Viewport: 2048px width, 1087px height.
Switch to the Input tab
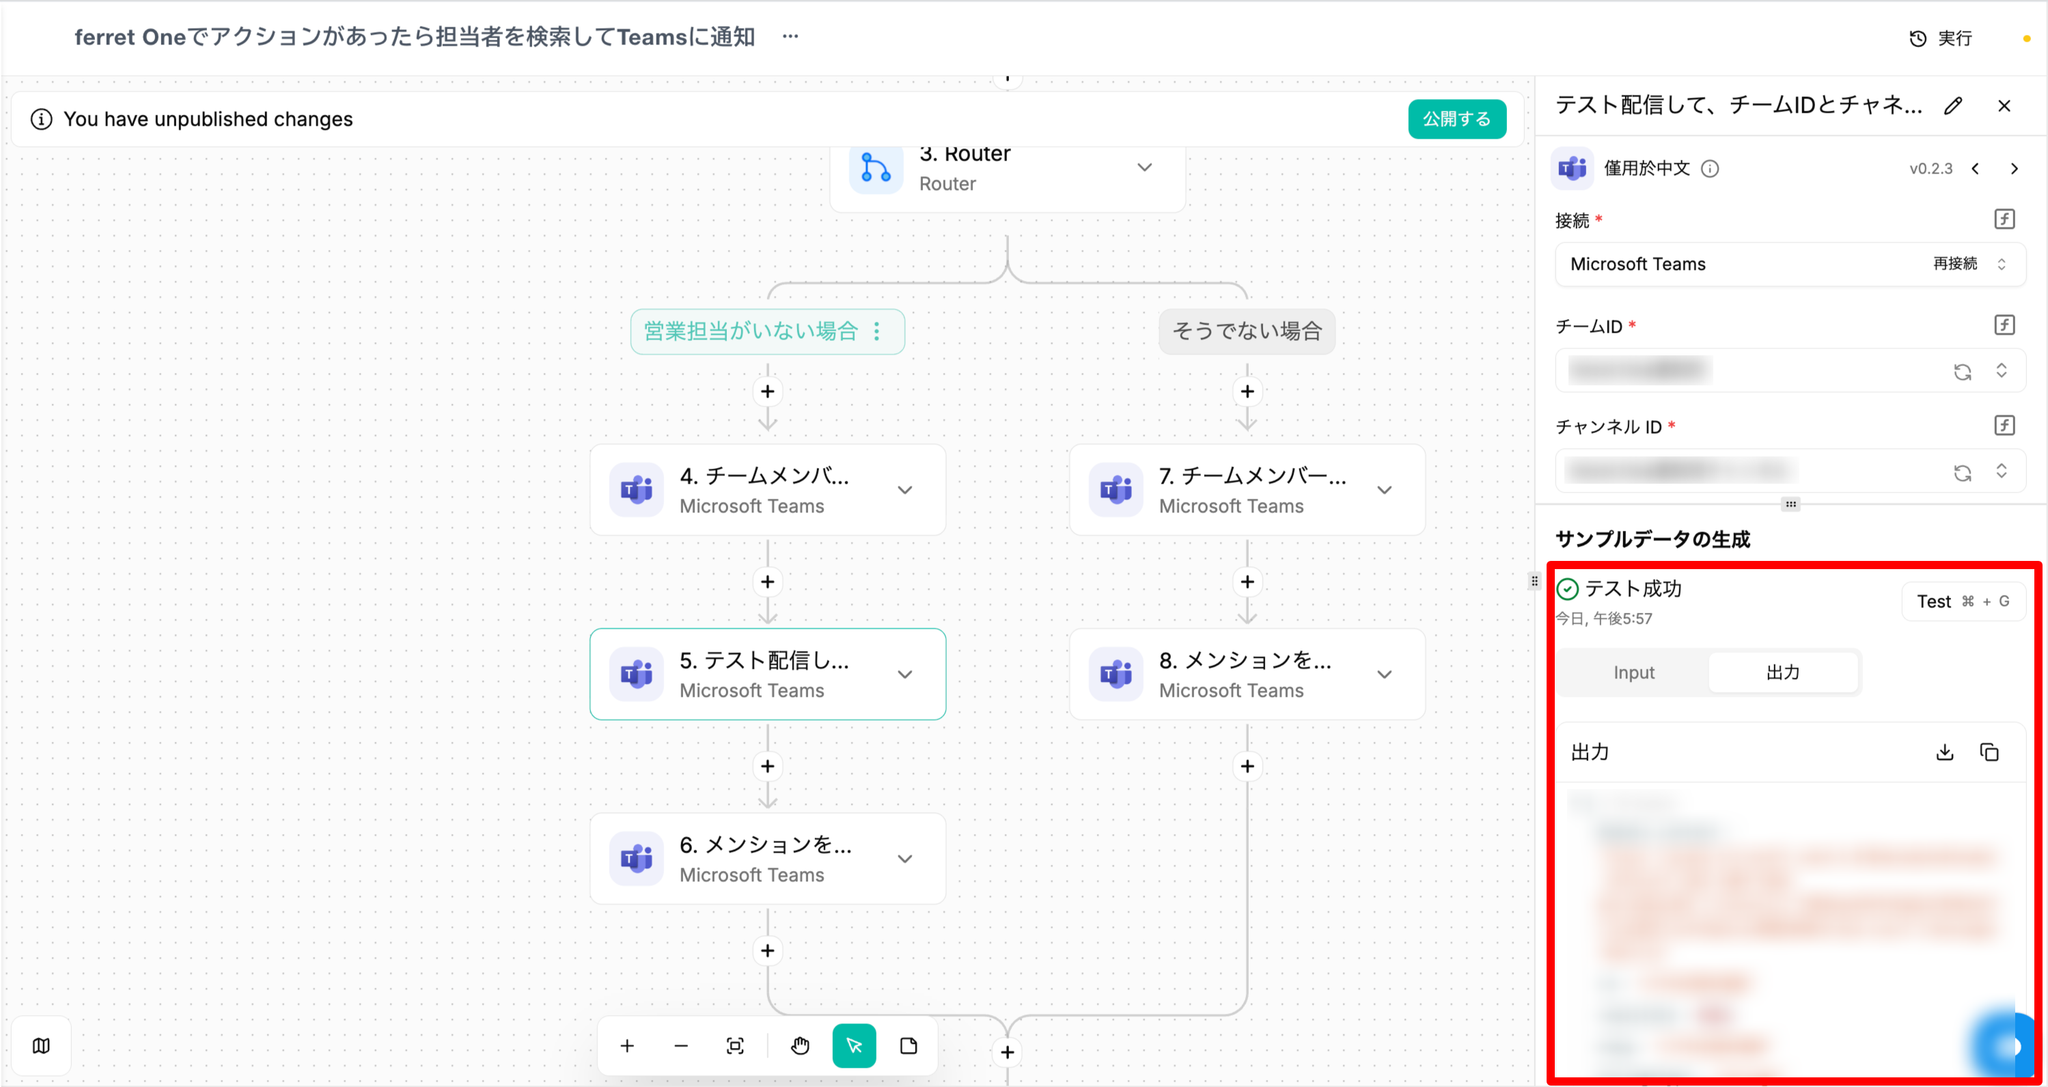click(1633, 672)
